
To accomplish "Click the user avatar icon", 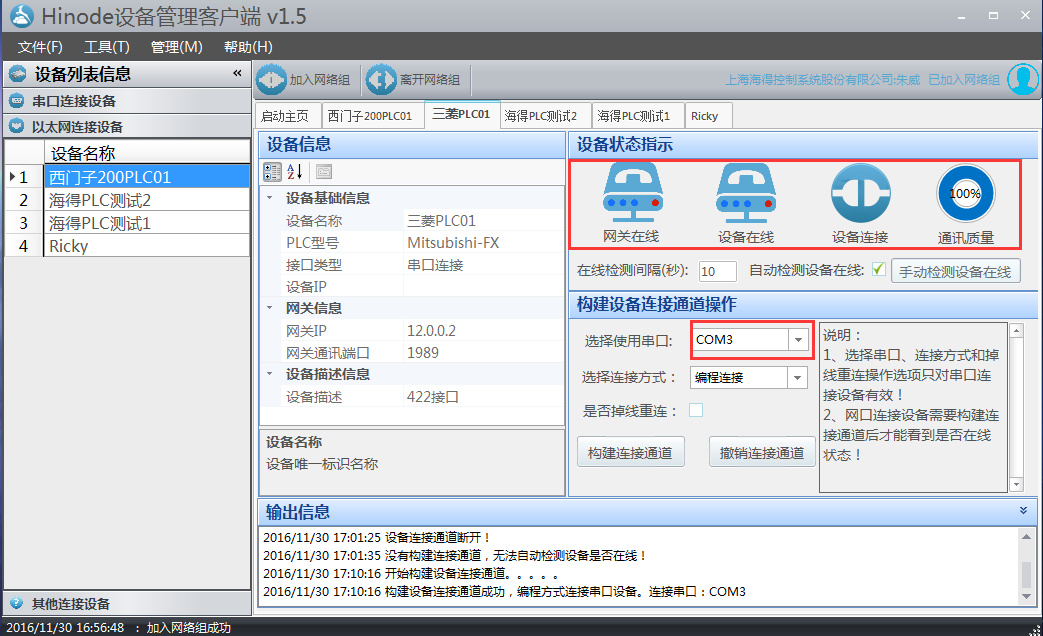I will (1022, 79).
